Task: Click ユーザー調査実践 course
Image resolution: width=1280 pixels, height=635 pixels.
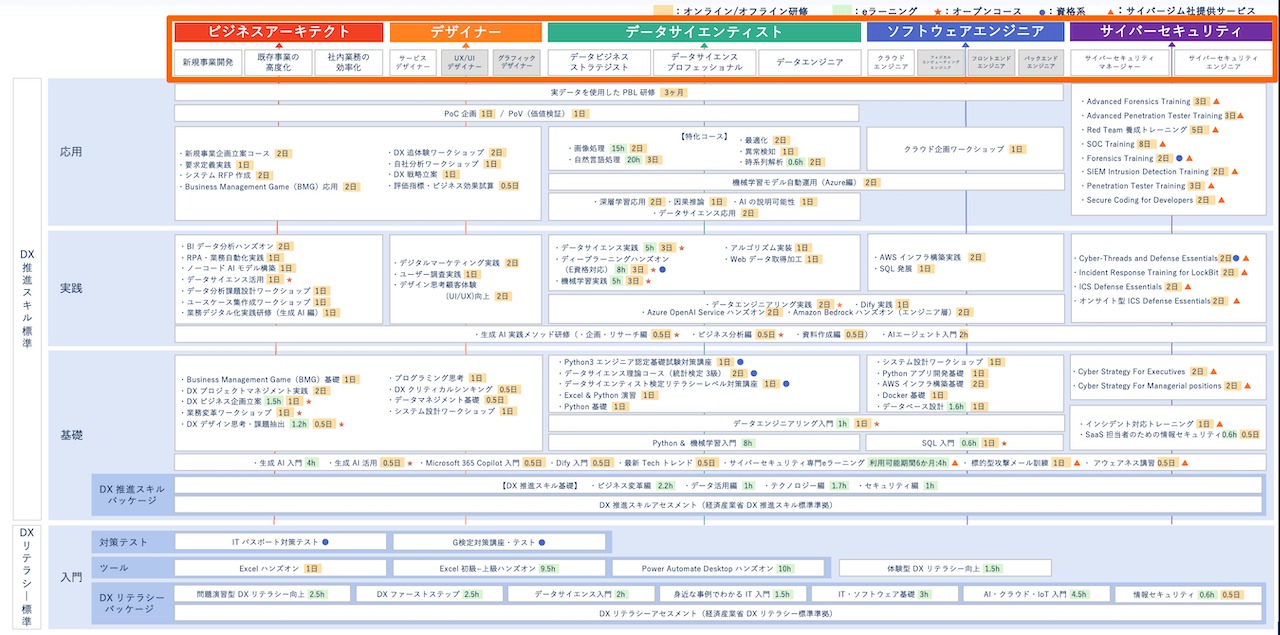Action: (x=428, y=274)
